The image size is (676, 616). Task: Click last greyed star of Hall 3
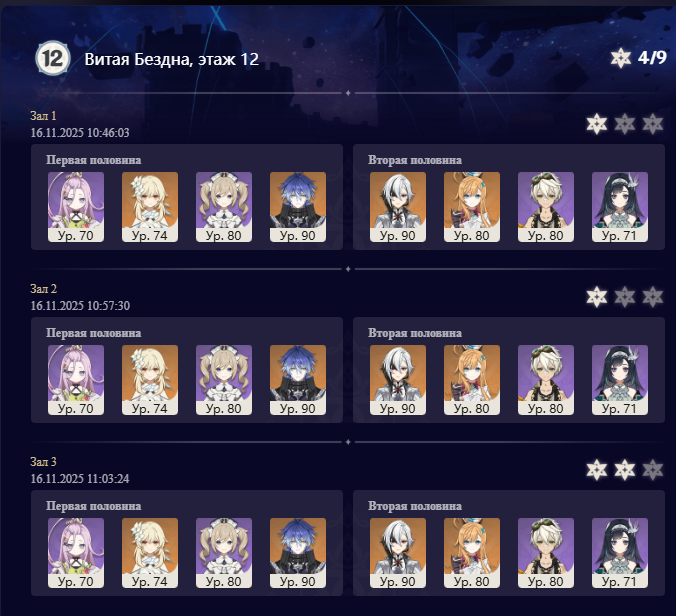pos(653,470)
